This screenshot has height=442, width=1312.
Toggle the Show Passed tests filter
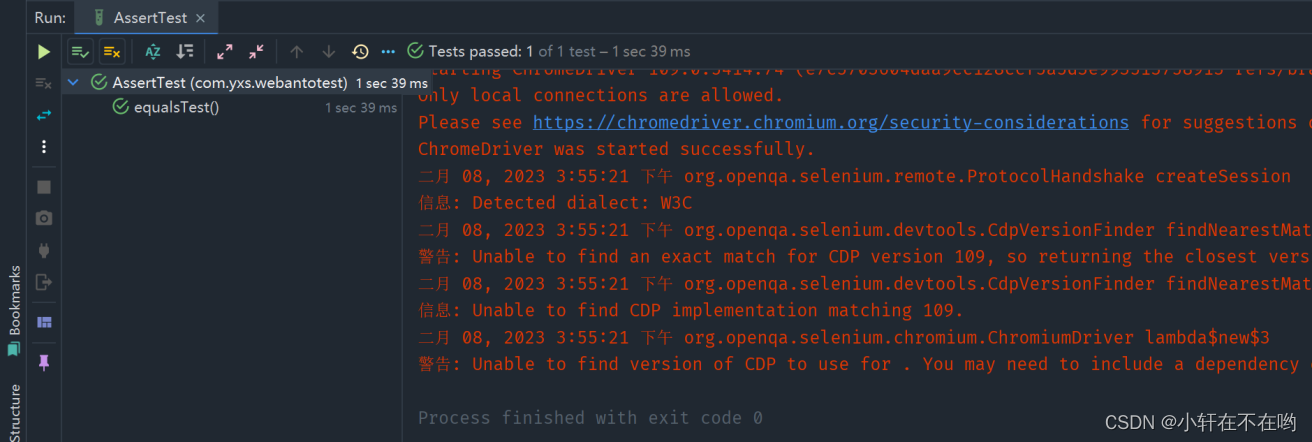tap(80, 51)
